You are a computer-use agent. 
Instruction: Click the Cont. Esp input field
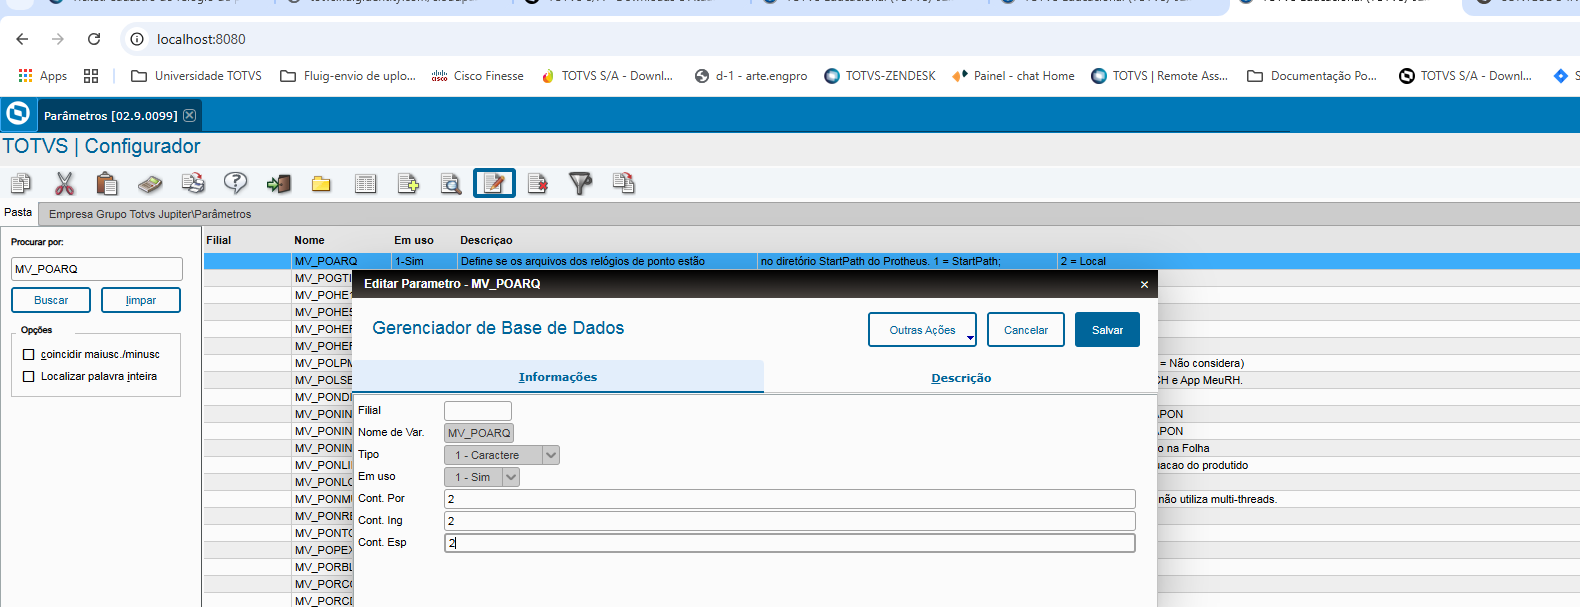tap(790, 543)
